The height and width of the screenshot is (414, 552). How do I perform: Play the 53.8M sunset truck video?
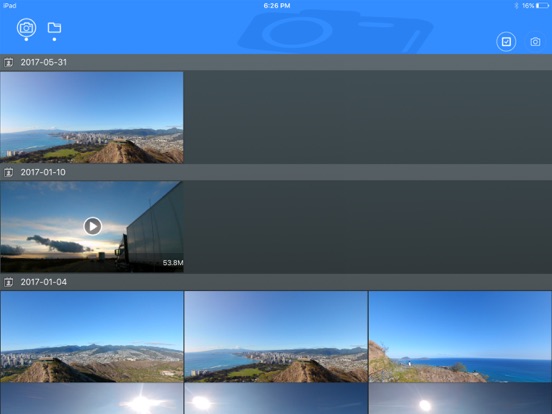93,226
